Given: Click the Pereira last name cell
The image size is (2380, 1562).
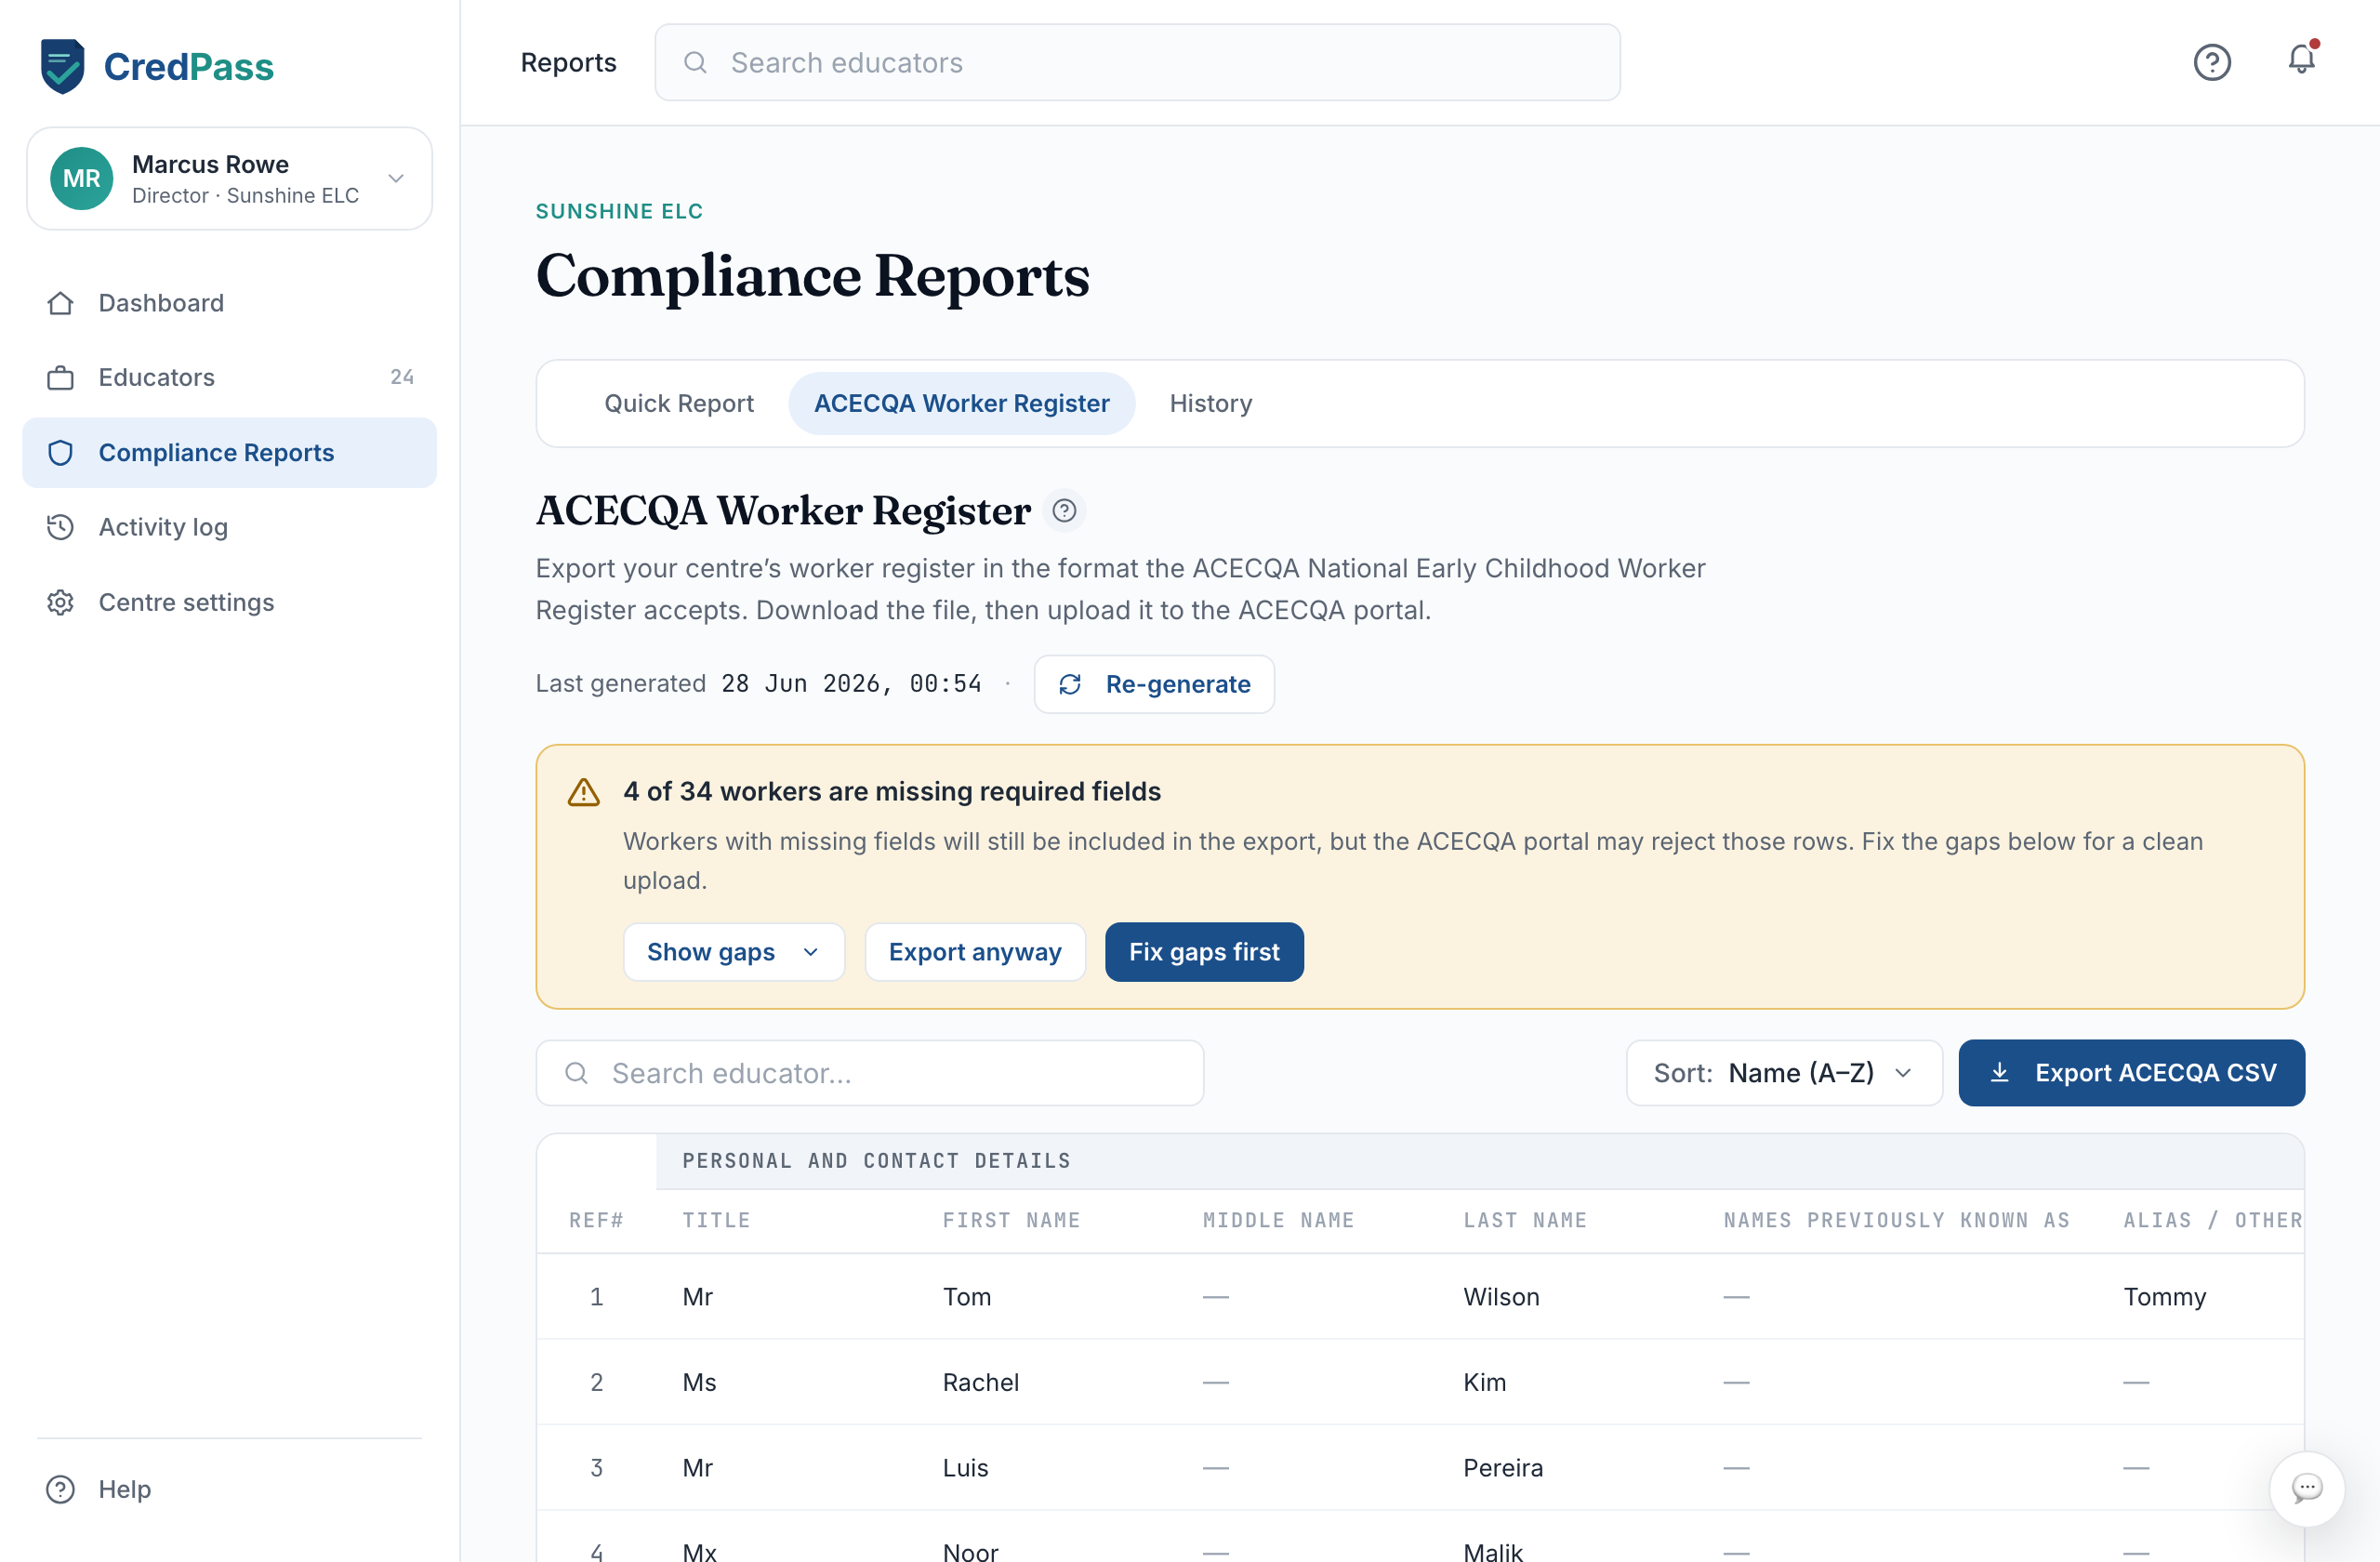Looking at the screenshot, I should click(x=1503, y=1468).
